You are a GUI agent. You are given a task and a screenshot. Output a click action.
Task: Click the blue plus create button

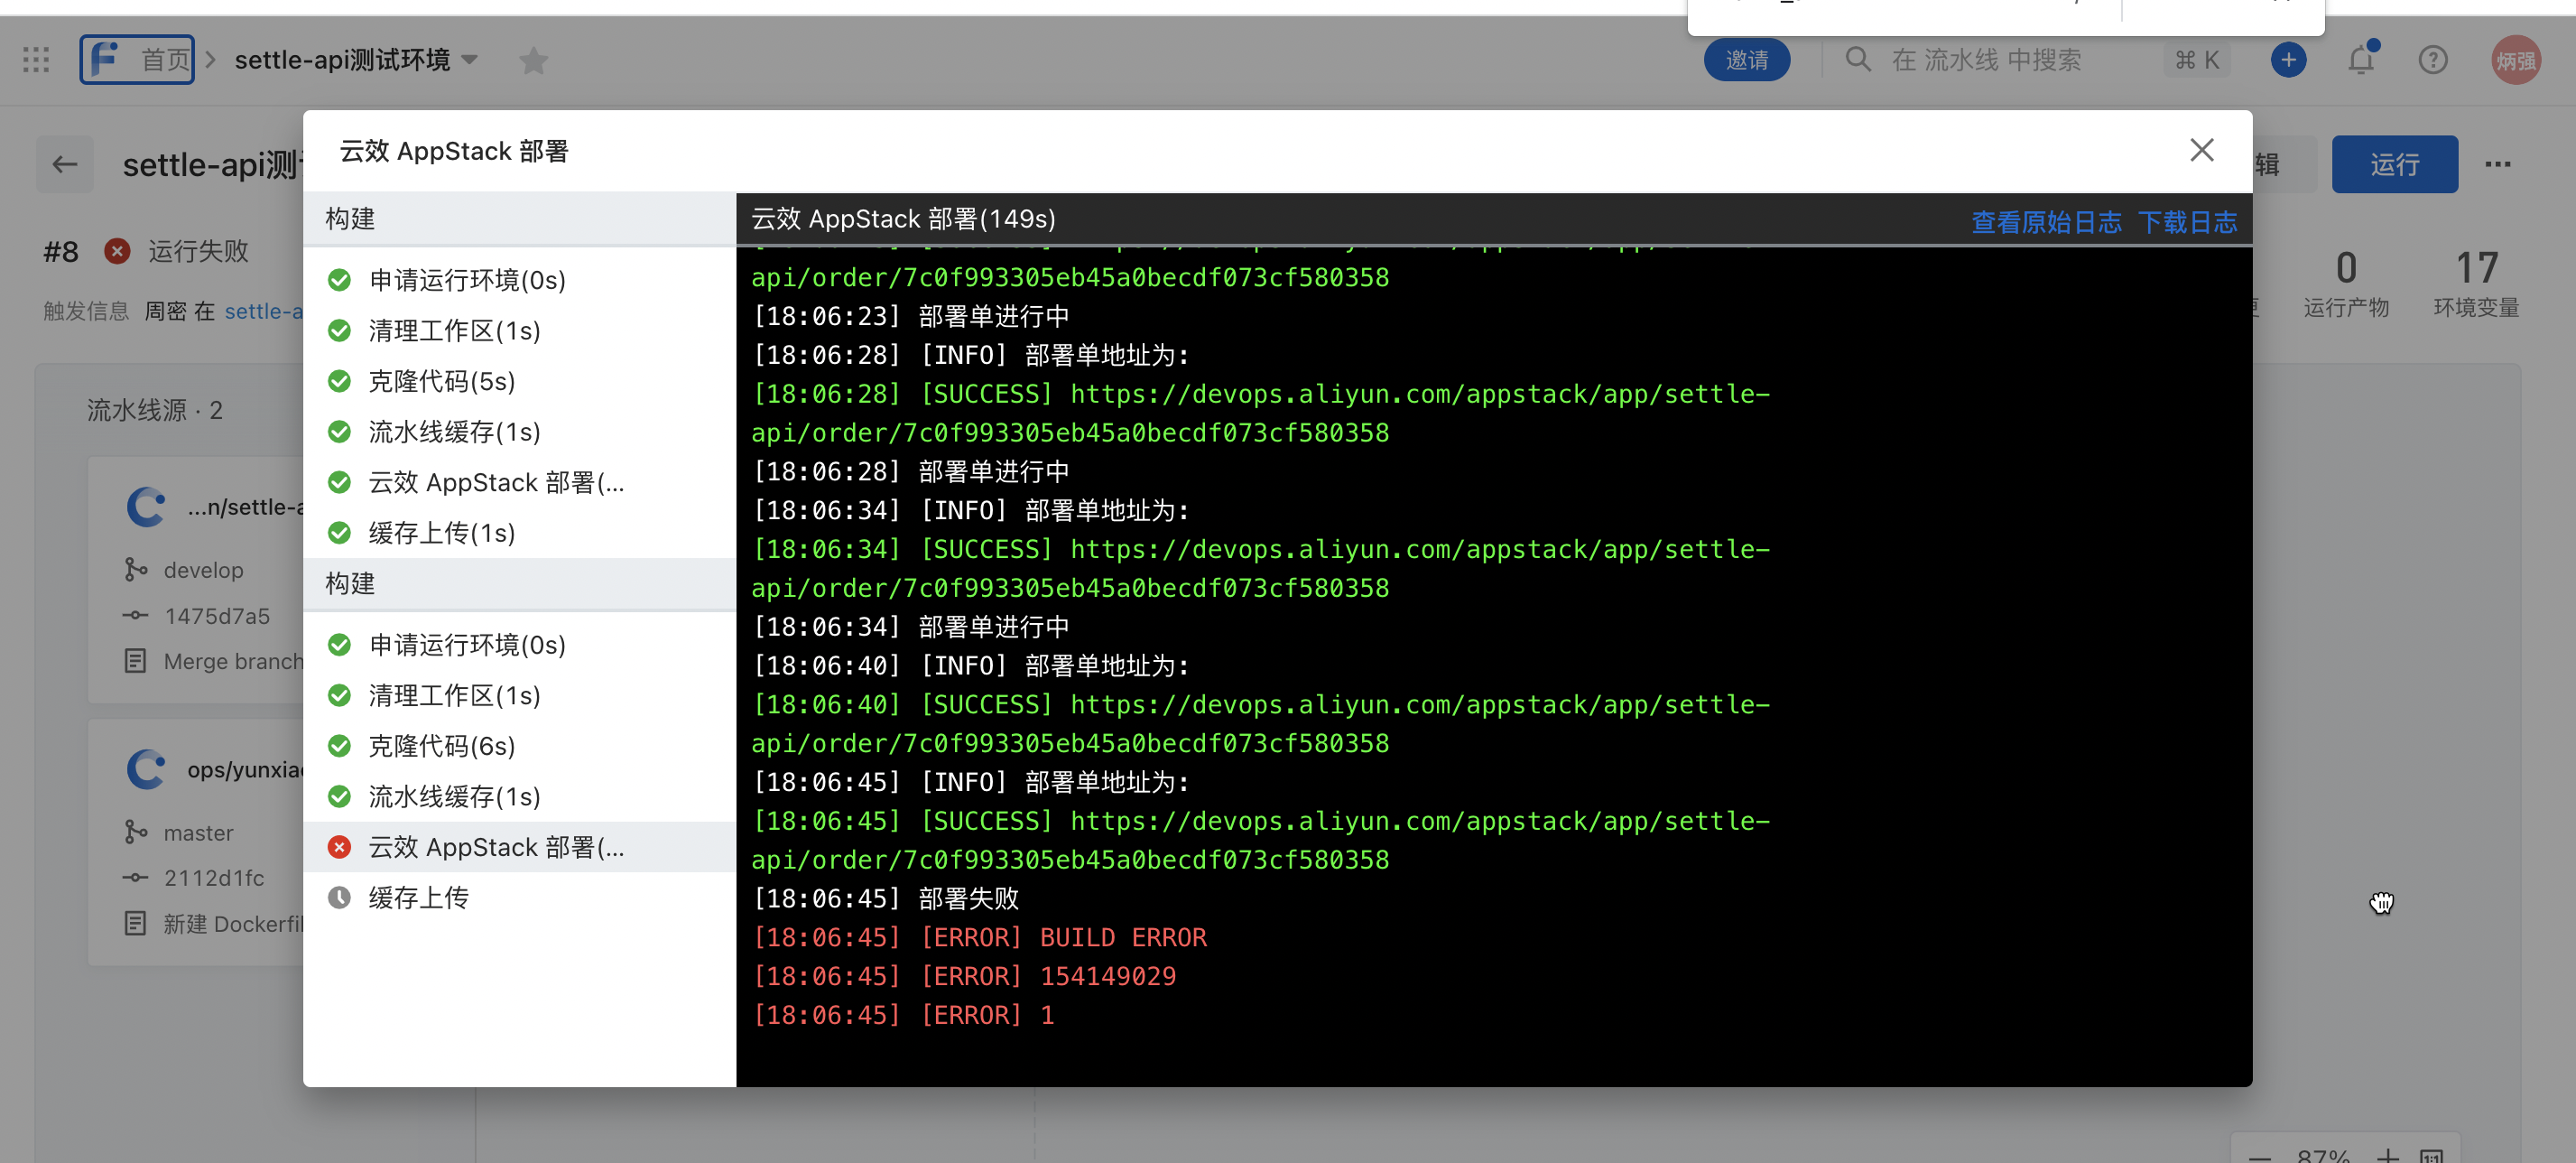[x=2288, y=60]
